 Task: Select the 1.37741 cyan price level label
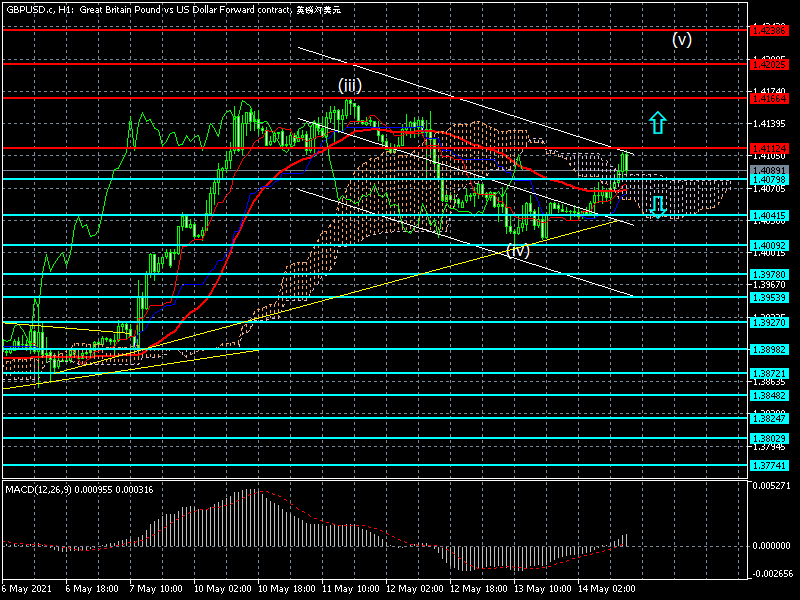[x=769, y=465]
